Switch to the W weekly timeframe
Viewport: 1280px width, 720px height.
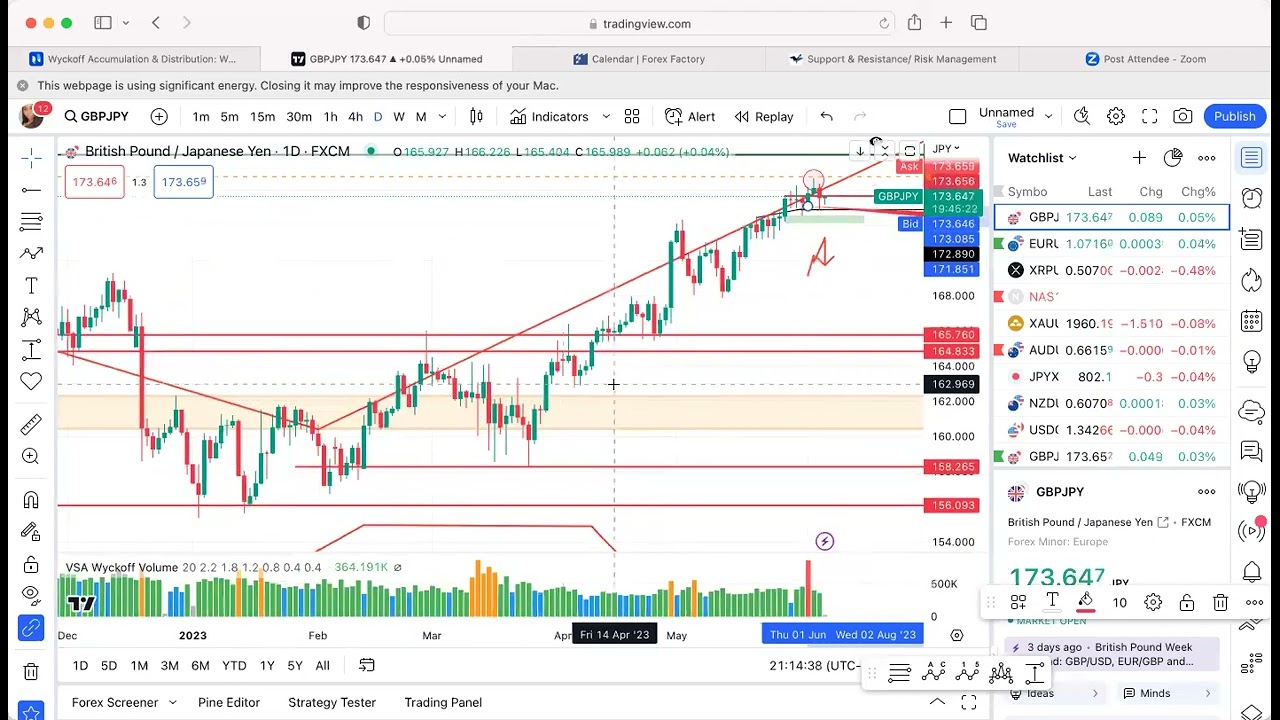pos(399,117)
